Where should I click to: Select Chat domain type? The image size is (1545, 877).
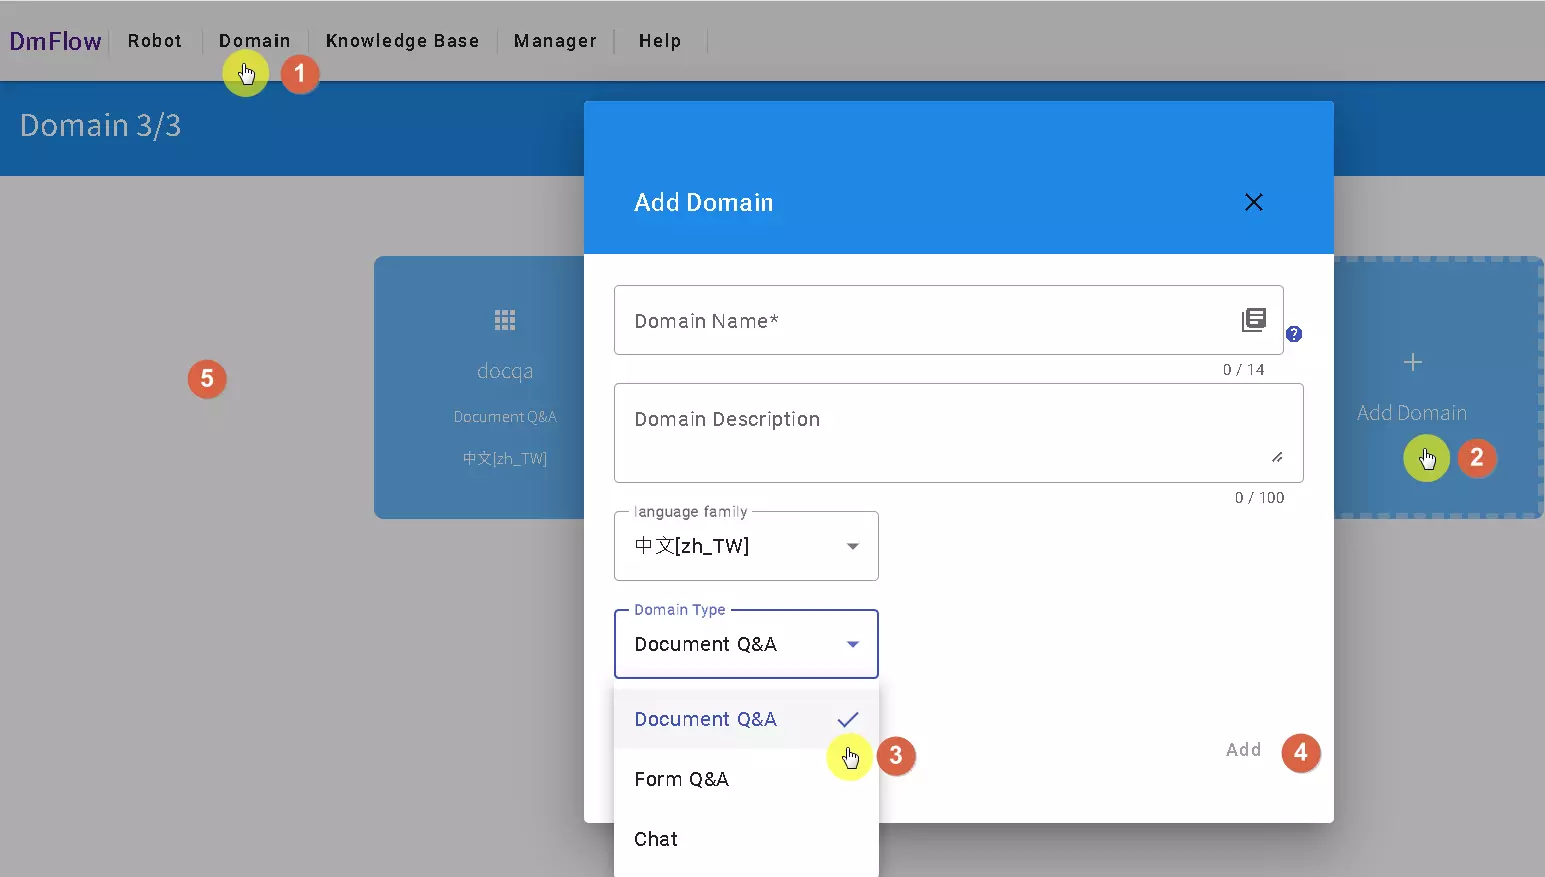click(656, 839)
